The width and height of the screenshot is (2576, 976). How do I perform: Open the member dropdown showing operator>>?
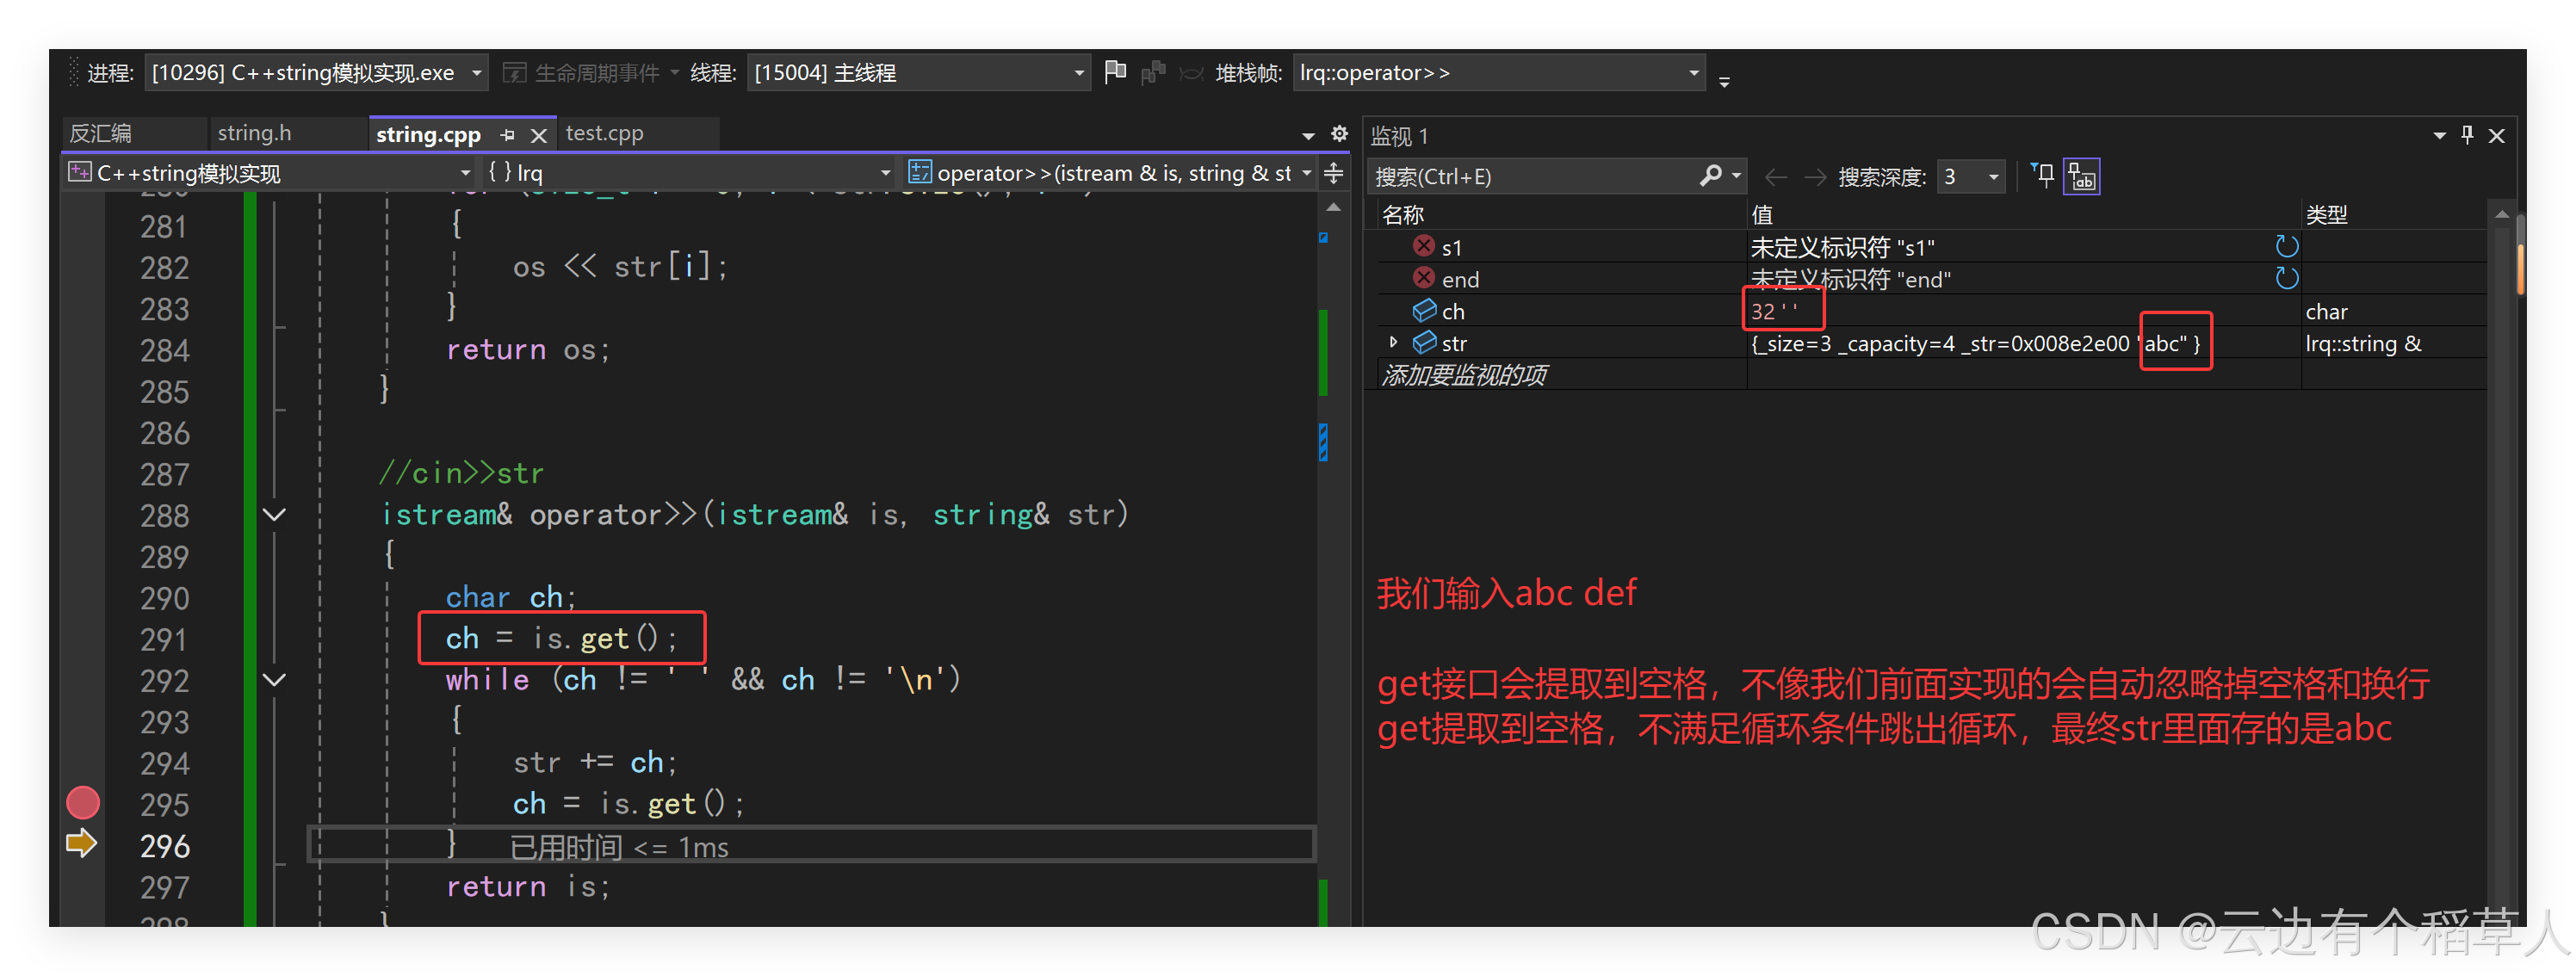point(1110,173)
